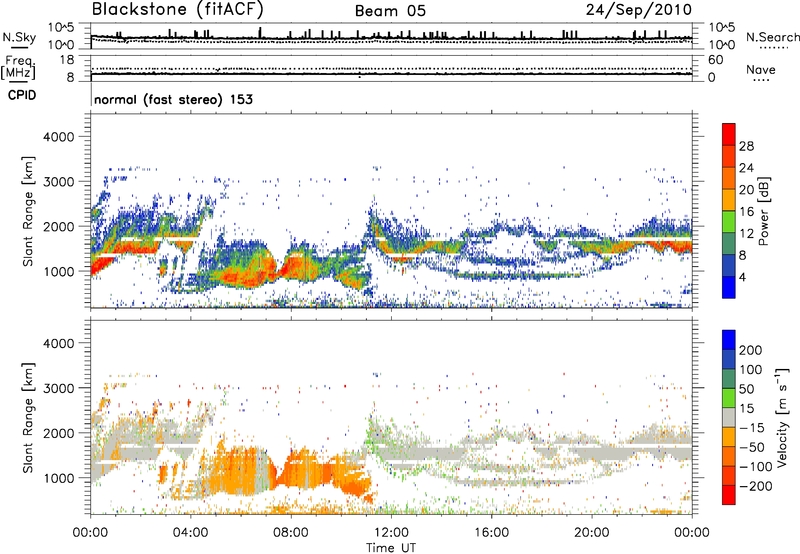Select the 'Beam 05' header label
The image size is (800, 554).
[390, 11]
